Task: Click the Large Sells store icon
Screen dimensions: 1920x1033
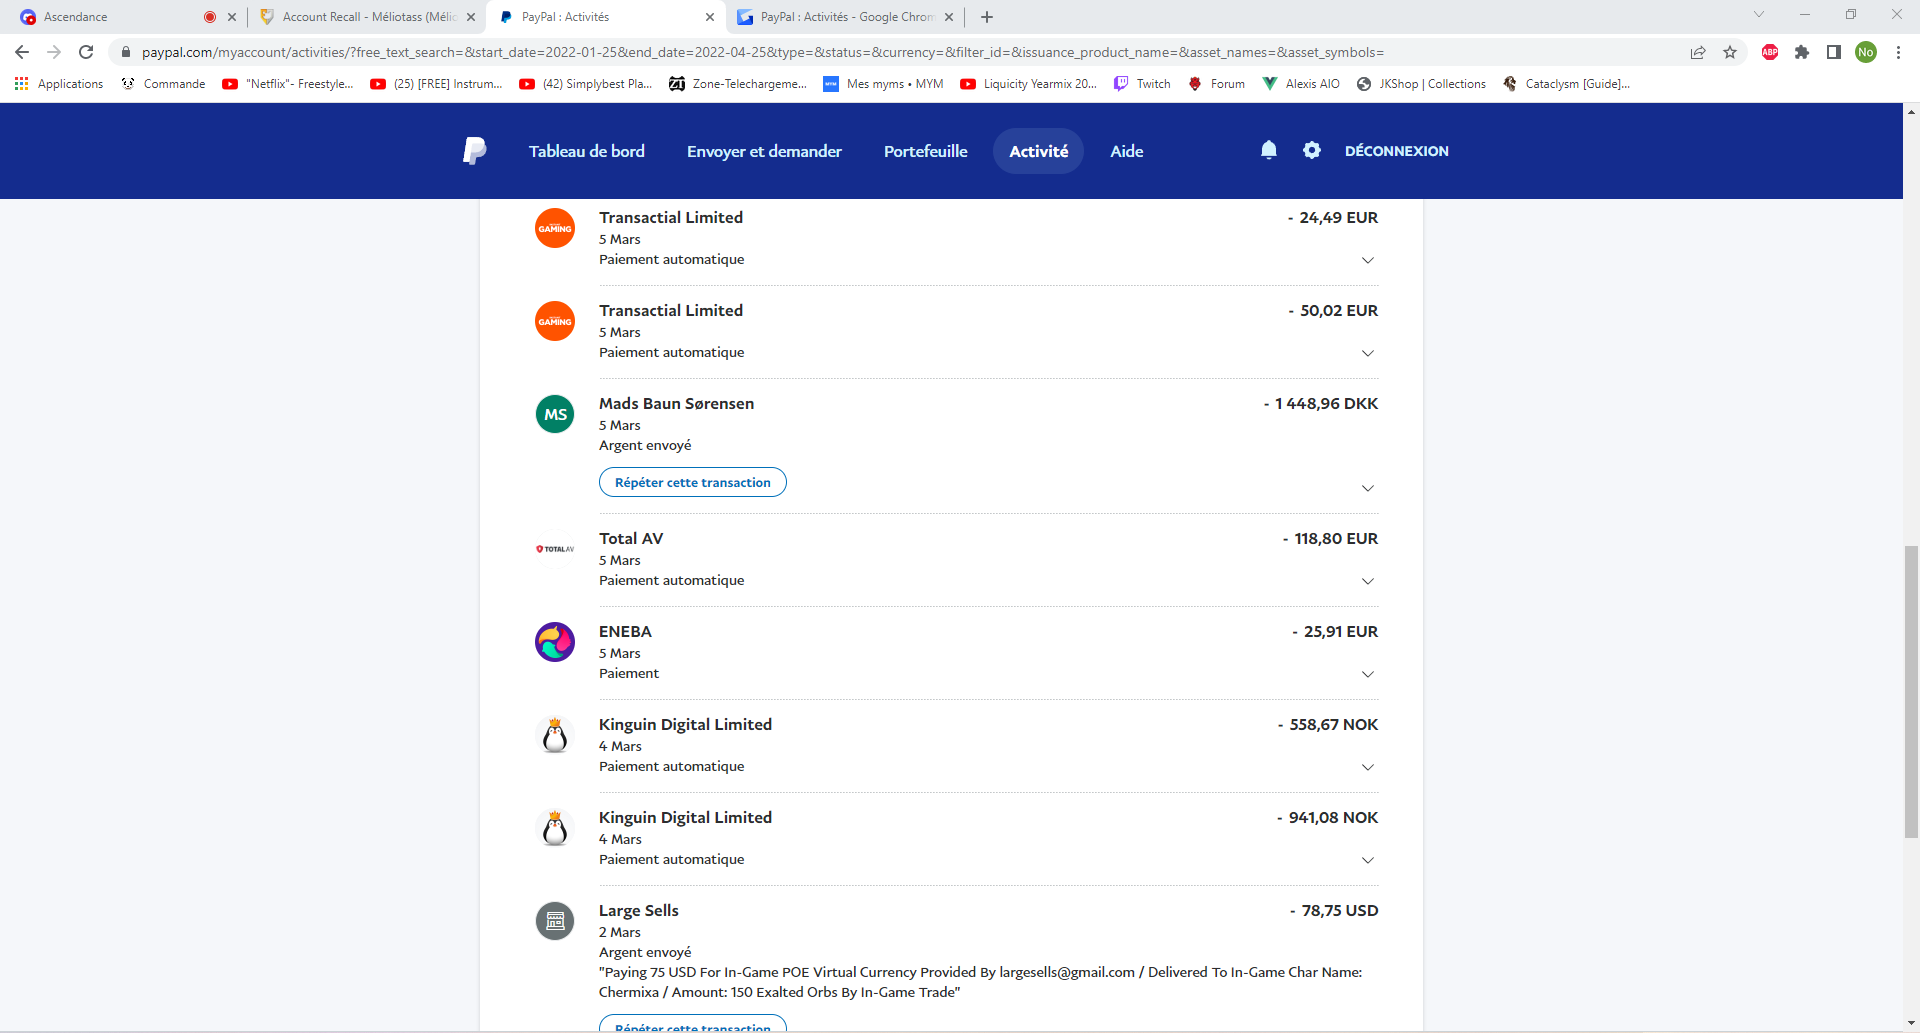Action: 555,921
